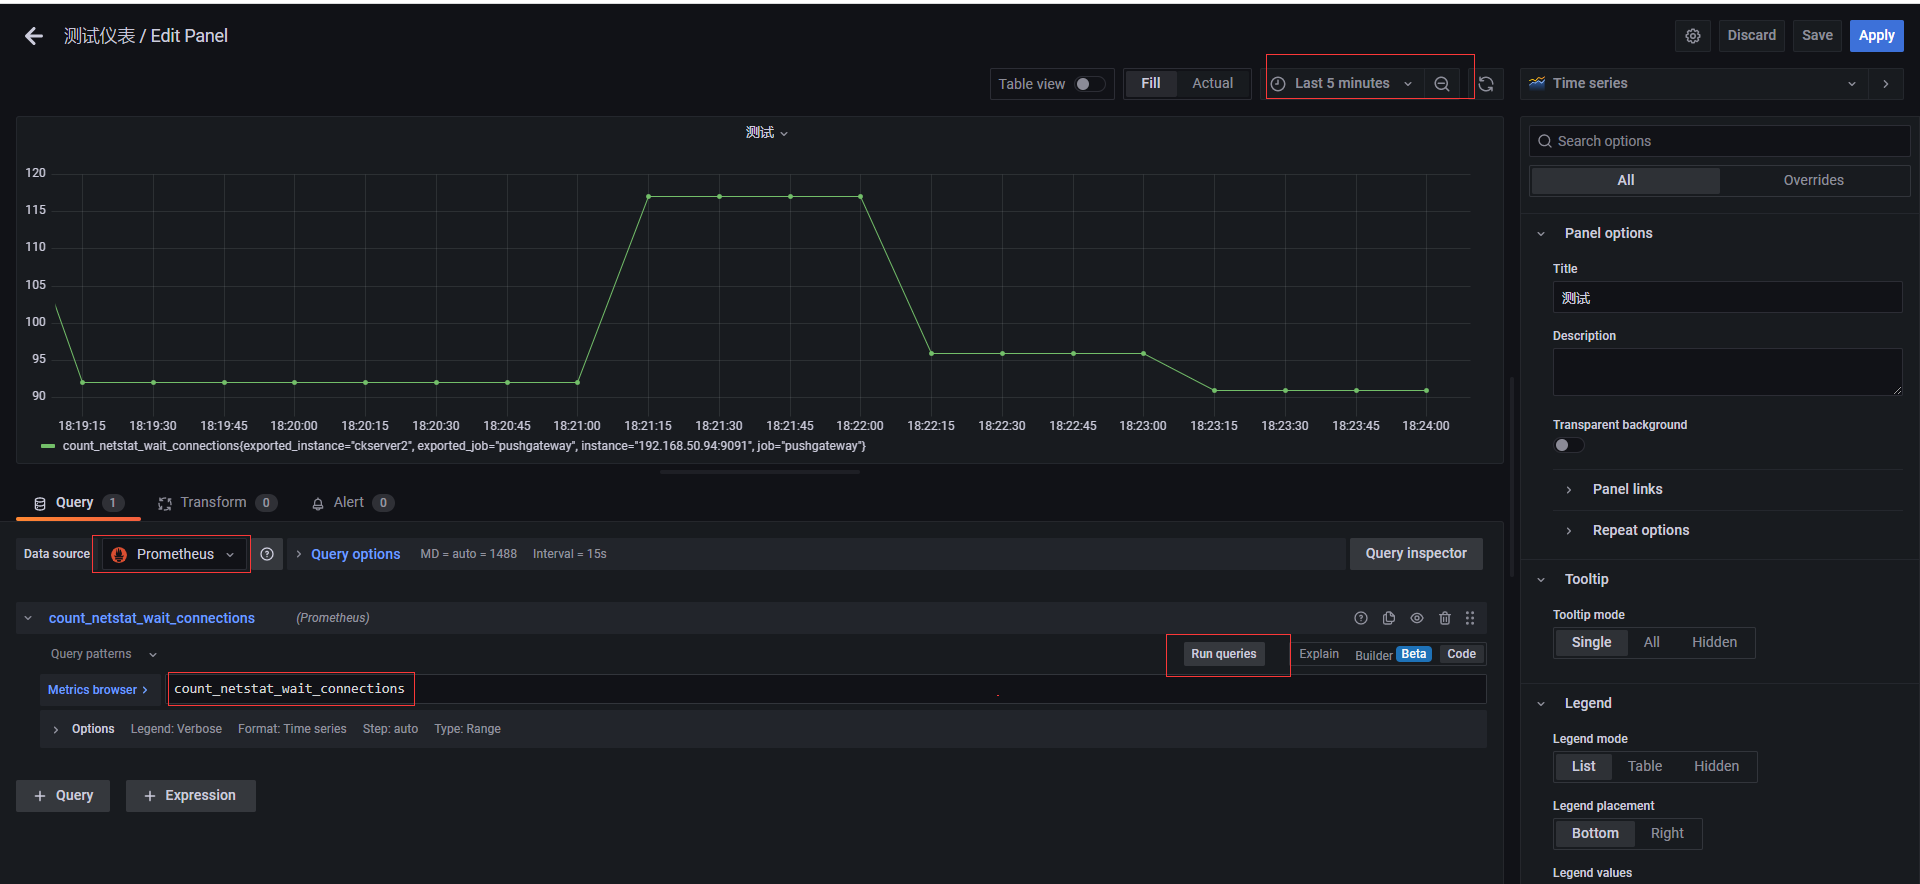The image size is (1920, 884).
Task: Duplicate the query with copy icon
Action: (1388, 618)
